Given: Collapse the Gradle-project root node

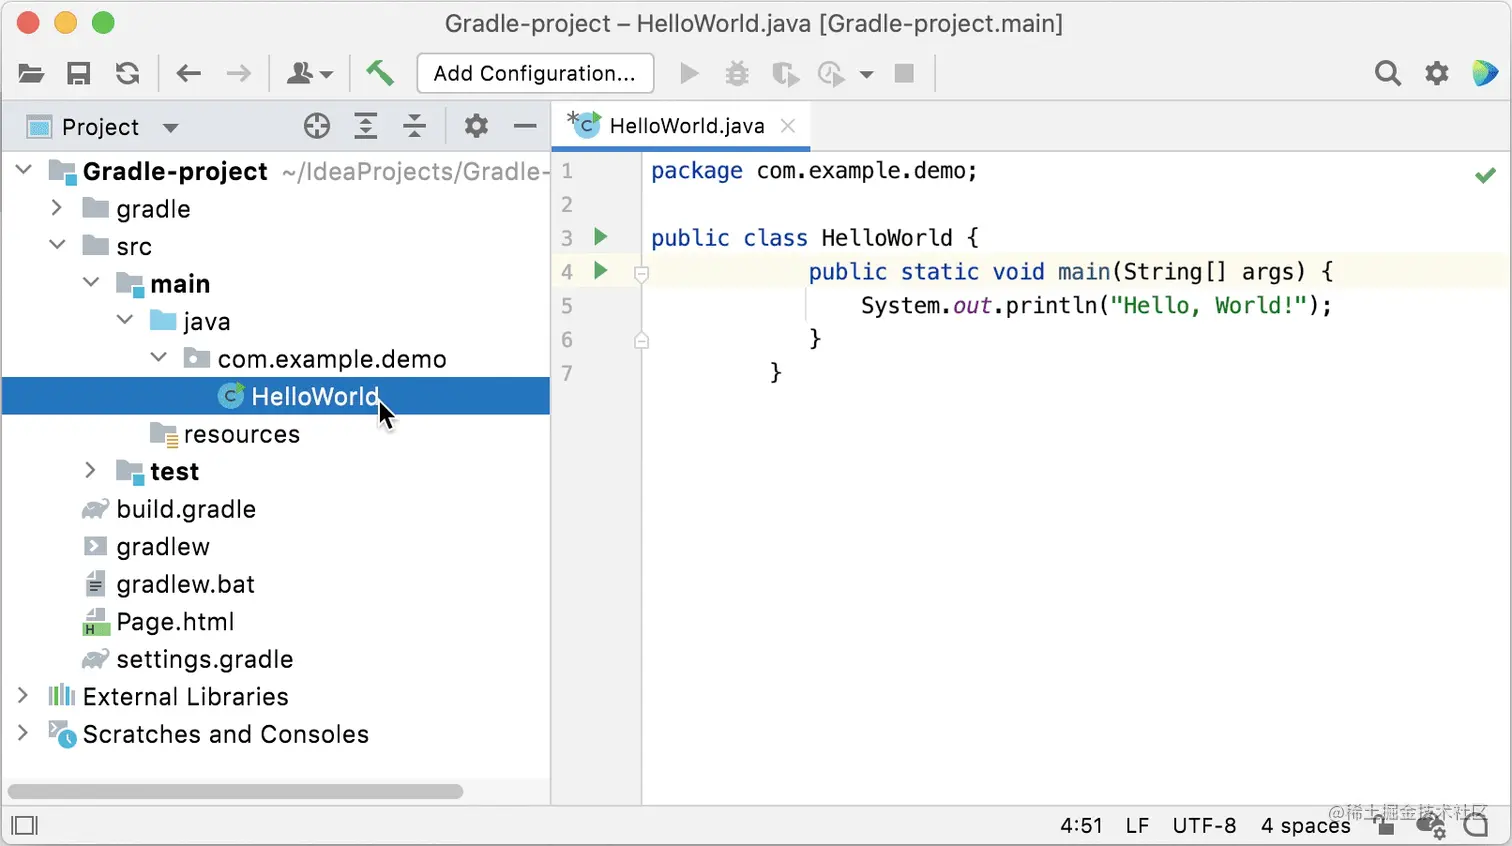Looking at the screenshot, I should pos(24,170).
